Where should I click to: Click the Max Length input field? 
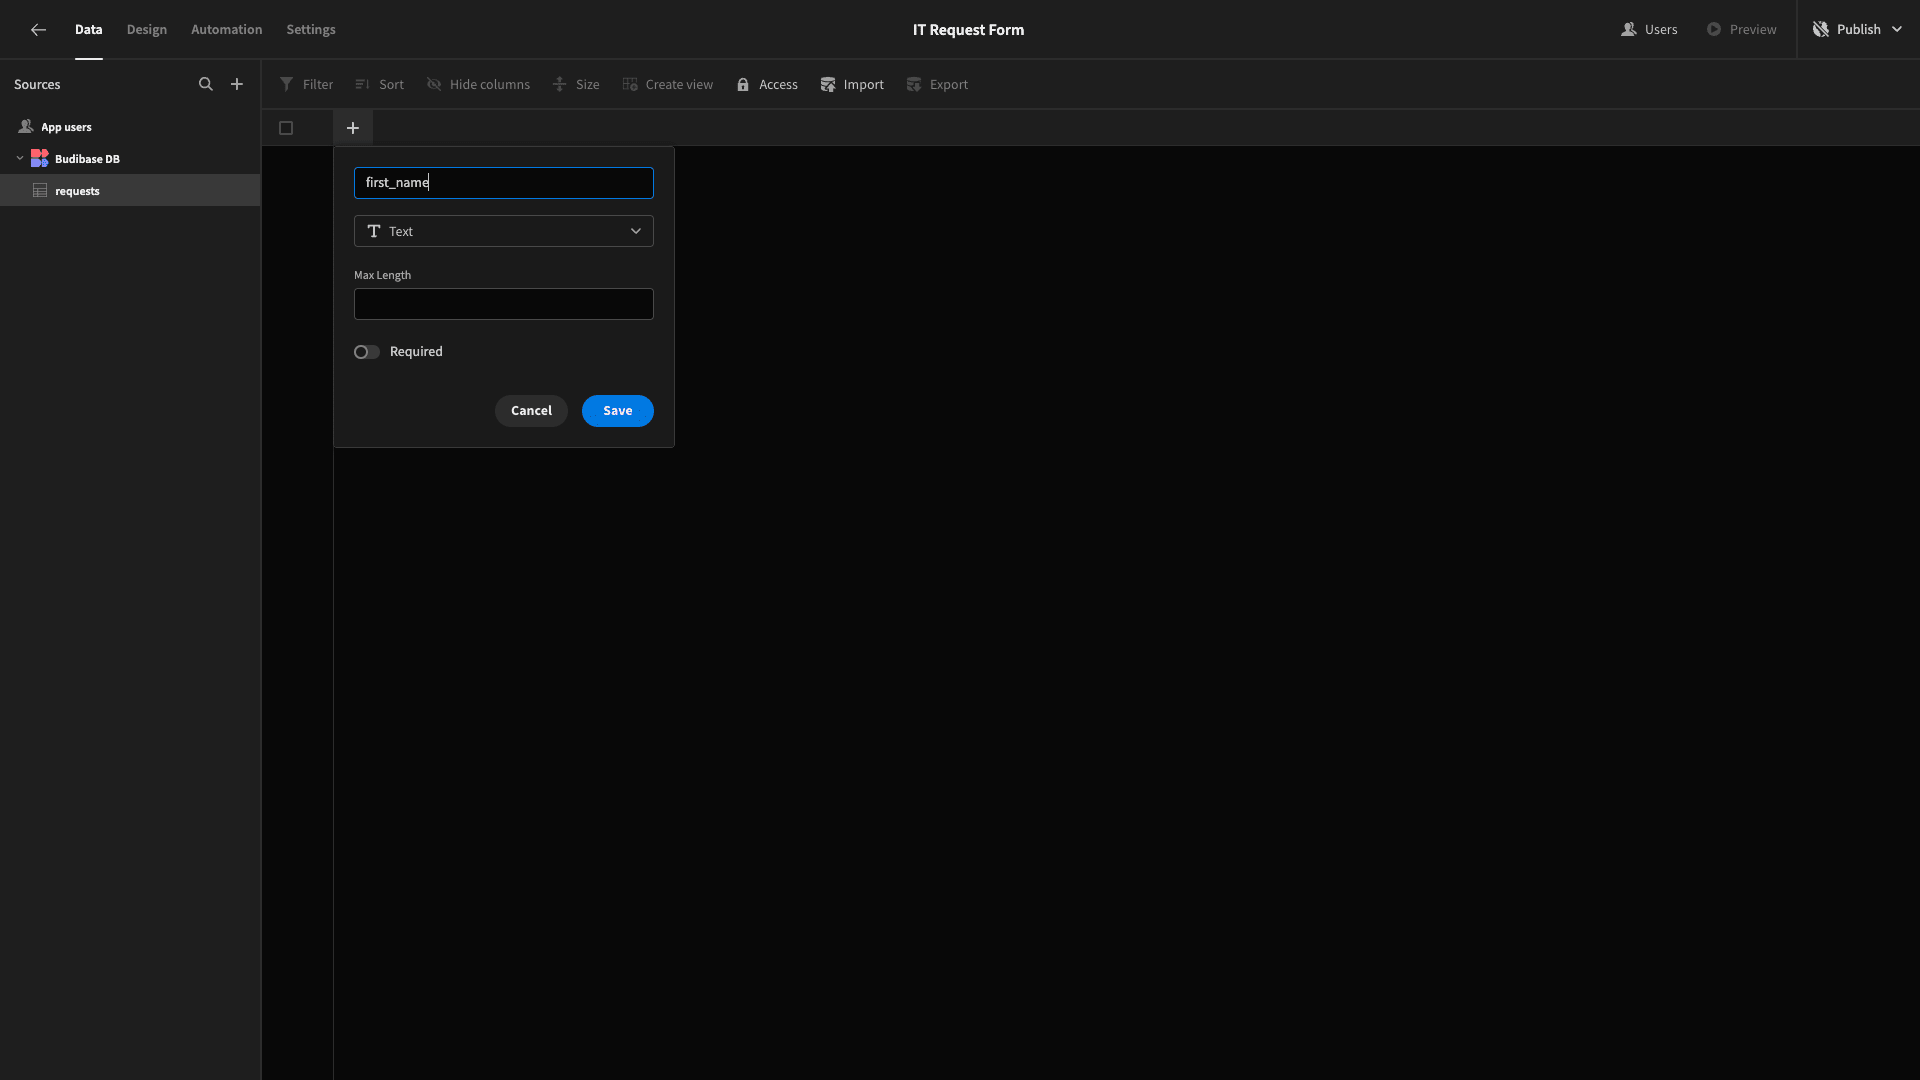pos(504,304)
